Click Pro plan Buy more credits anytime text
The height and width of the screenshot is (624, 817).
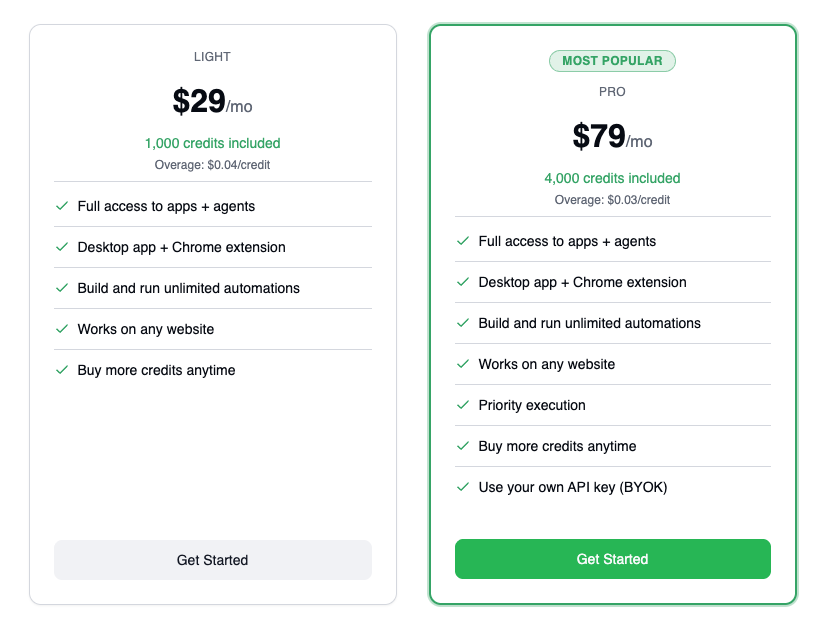pos(557,446)
